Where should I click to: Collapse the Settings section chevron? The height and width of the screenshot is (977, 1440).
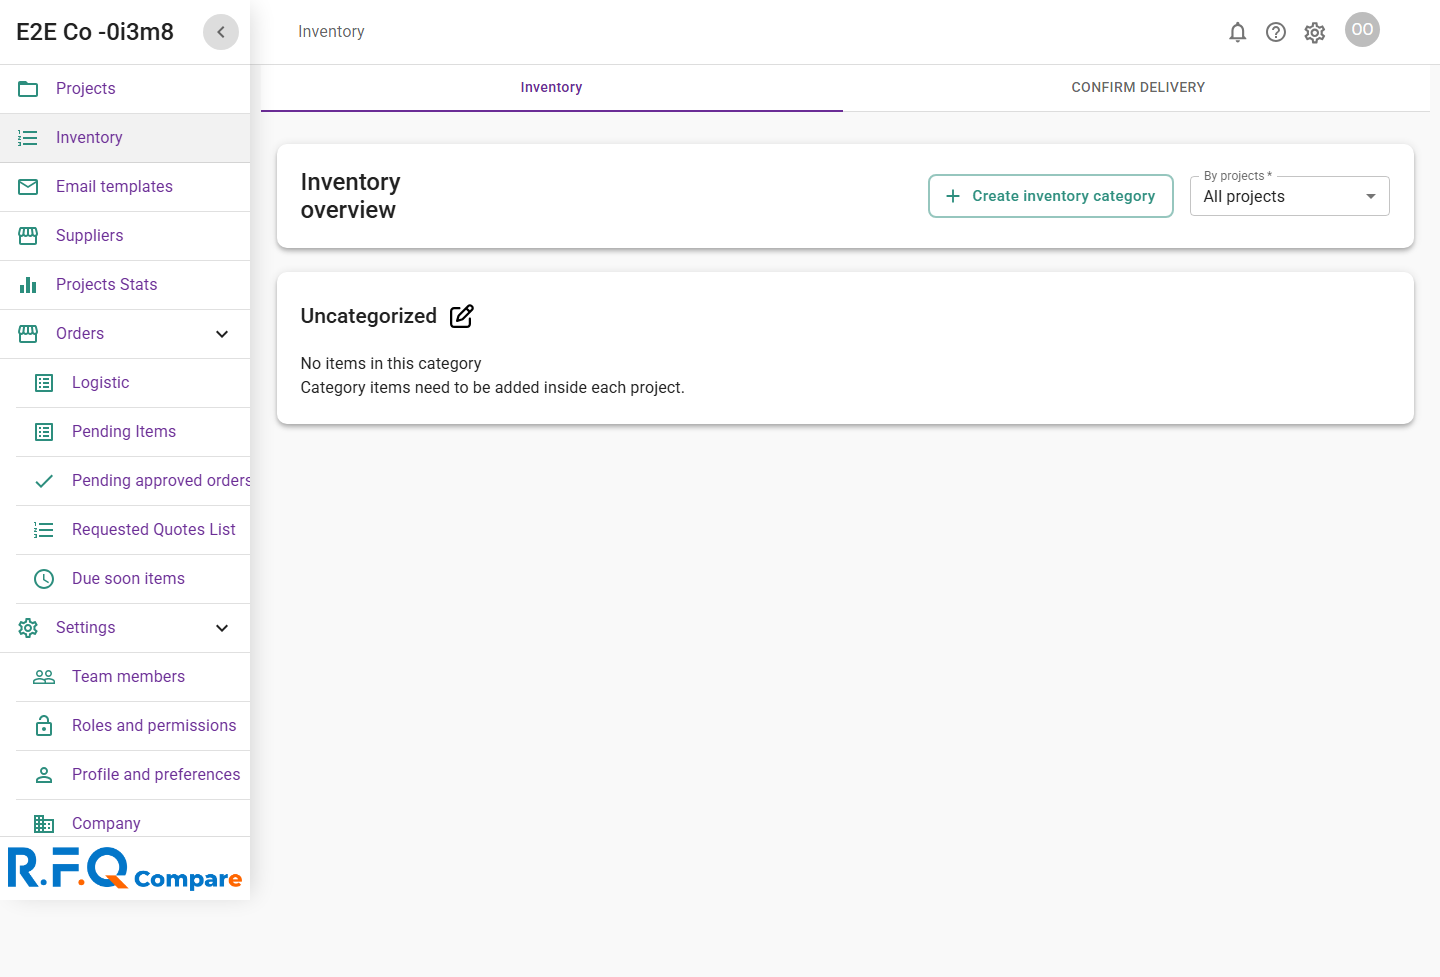pos(222,628)
